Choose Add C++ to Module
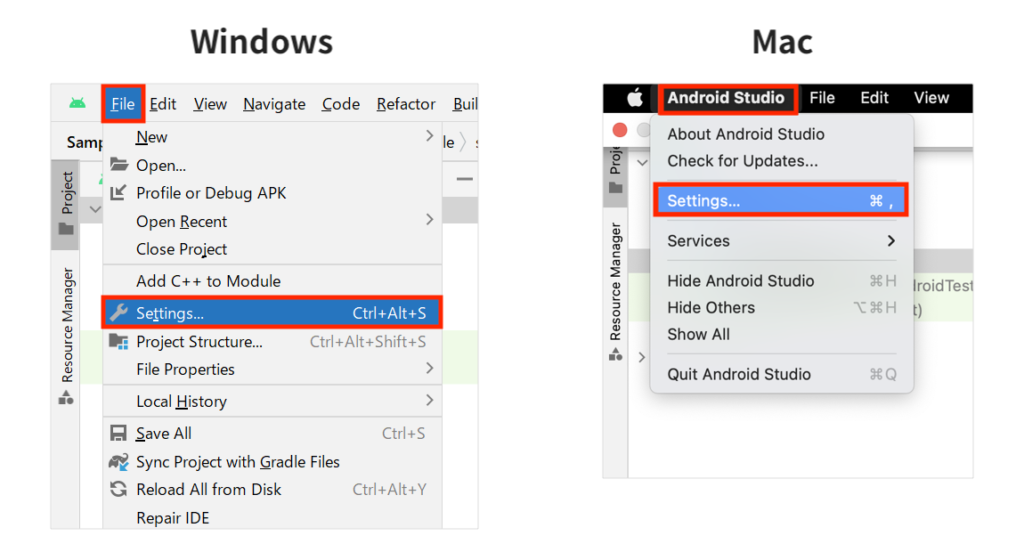Image resolution: width=1024 pixels, height=552 pixels. pyautogui.click(x=272, y=281)
